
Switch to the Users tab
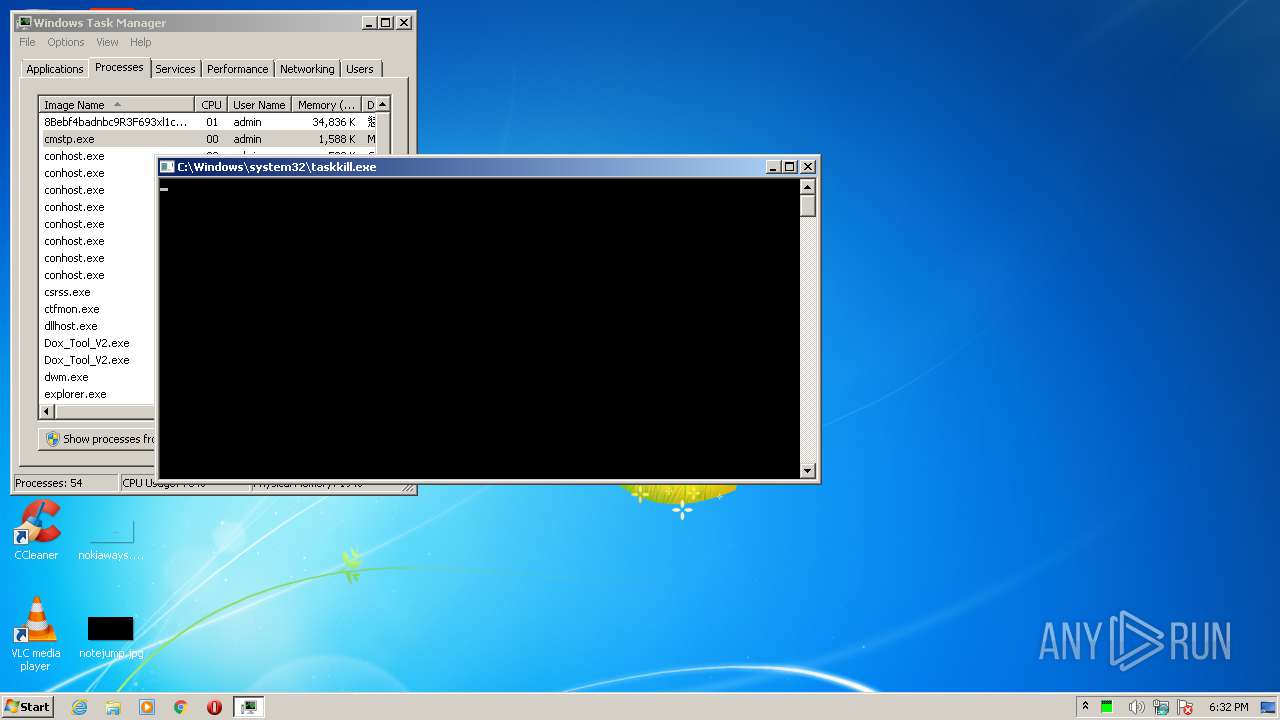coord(360,69)
